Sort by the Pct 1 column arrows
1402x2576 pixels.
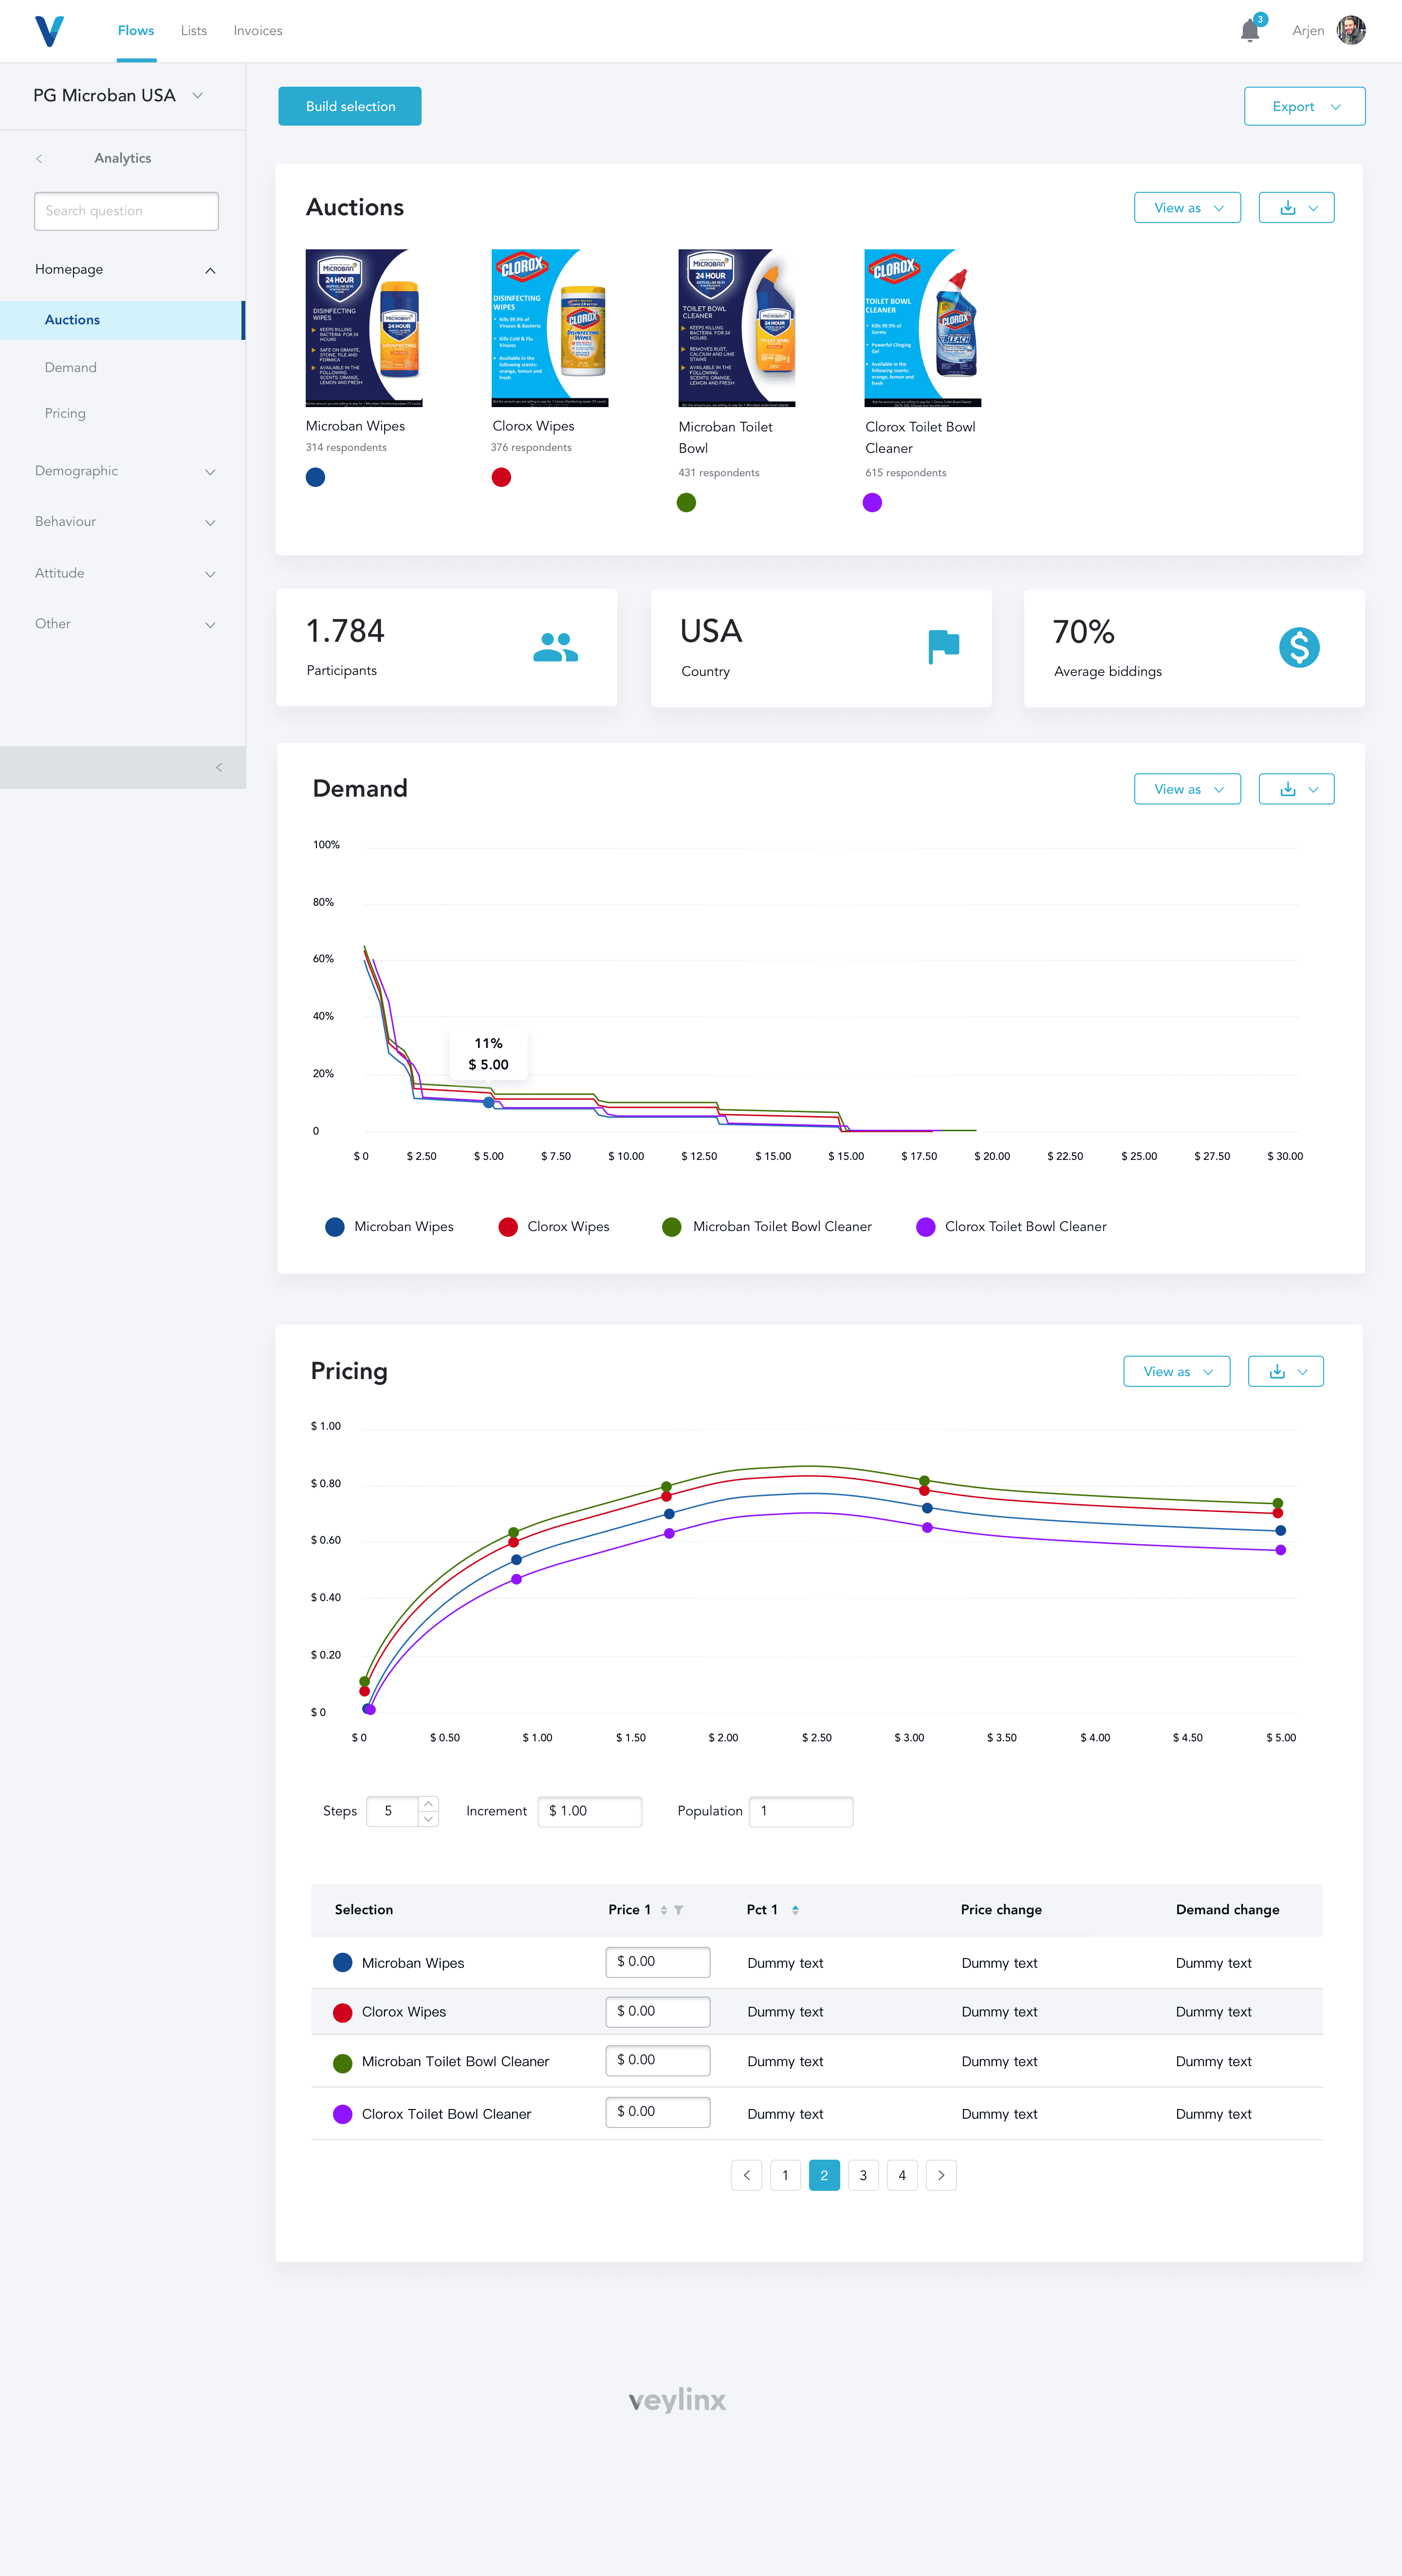click(795, 1910)
